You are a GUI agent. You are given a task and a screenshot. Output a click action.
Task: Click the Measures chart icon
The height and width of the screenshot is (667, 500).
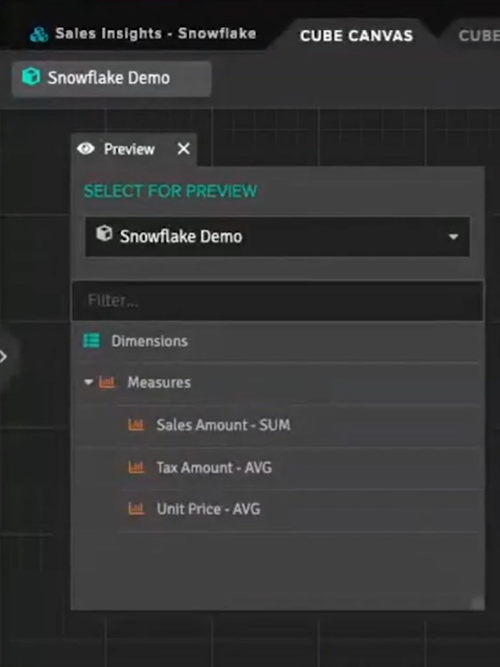[x=107, y=382]
